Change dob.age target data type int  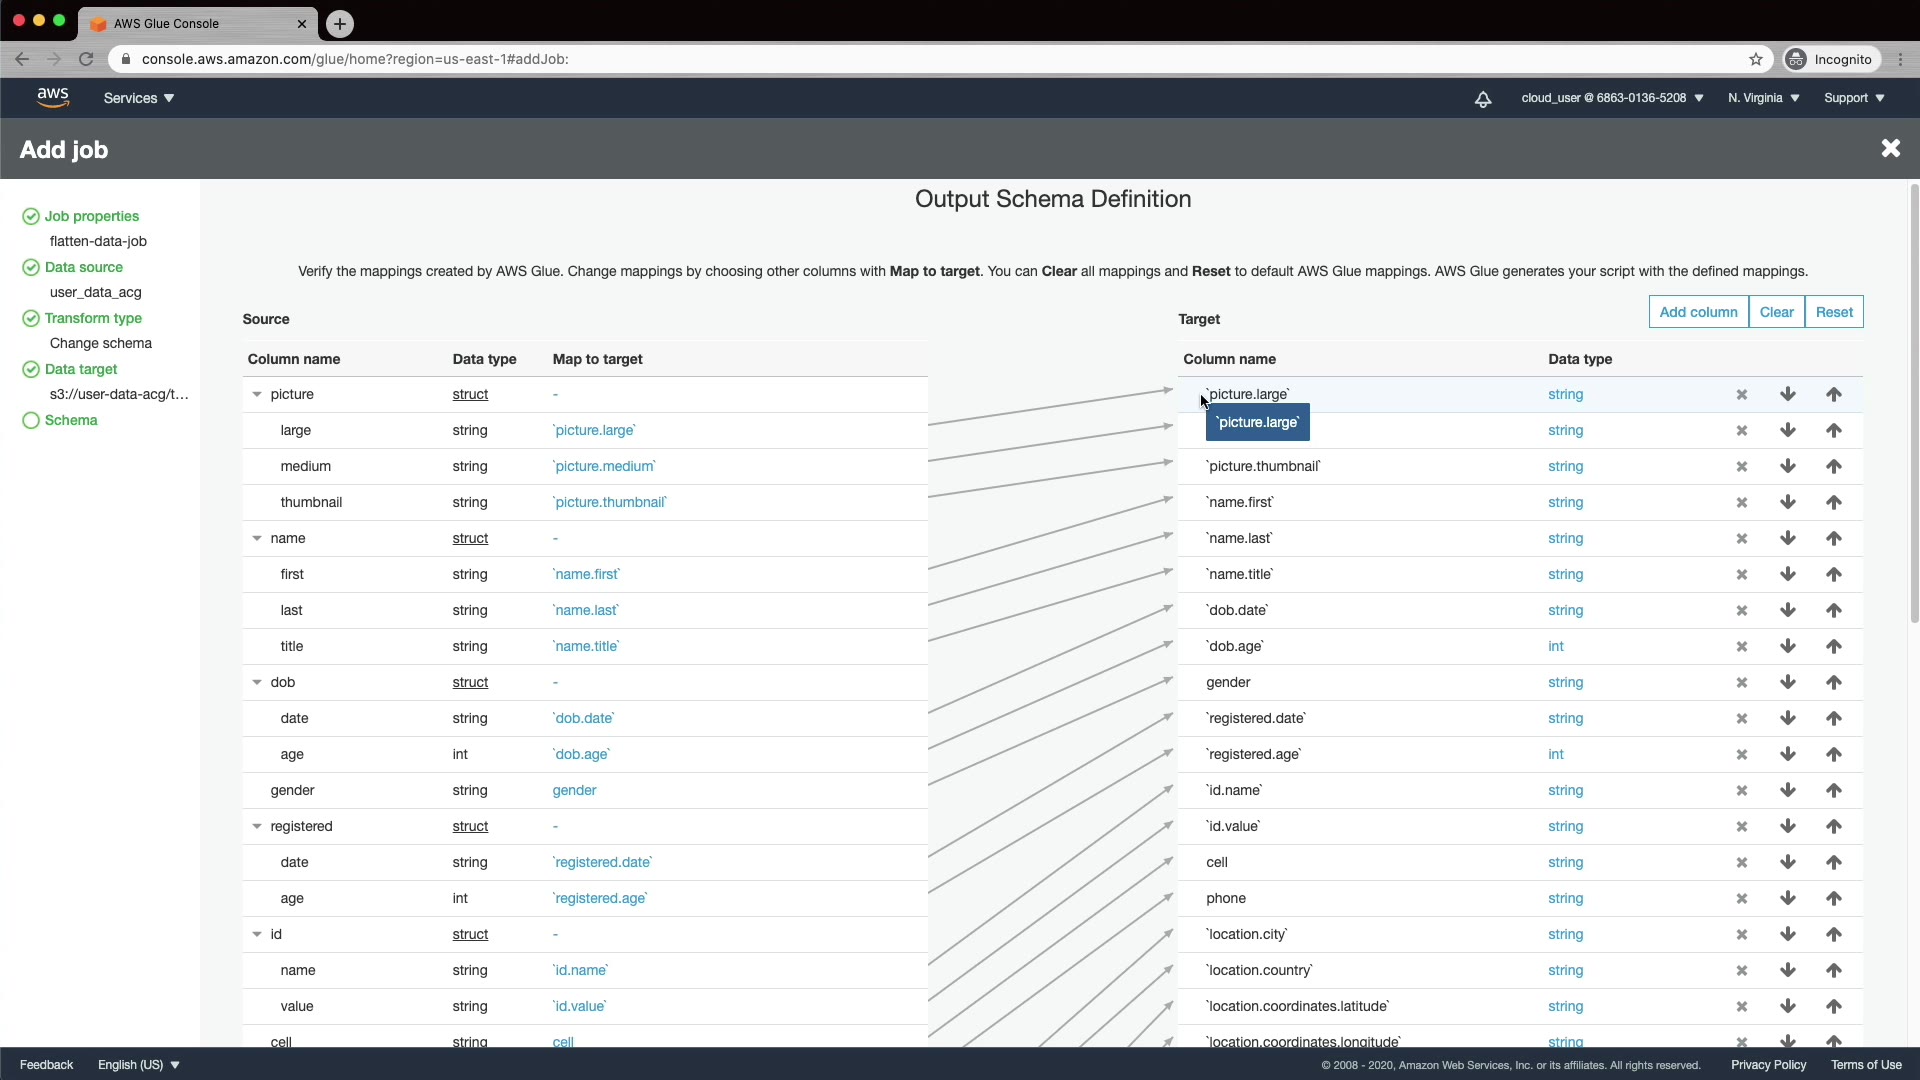click(1556, 647)
